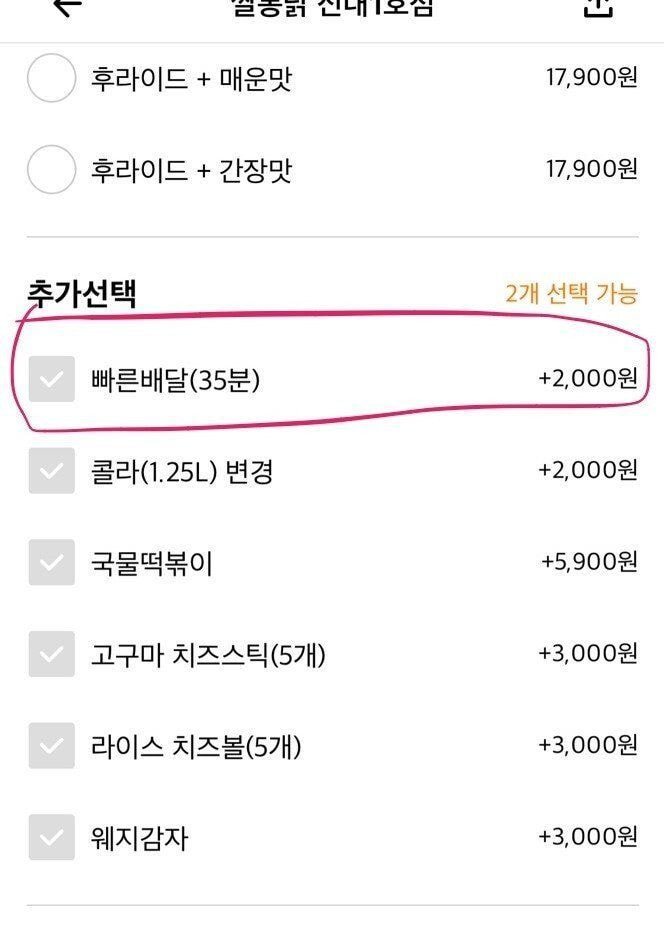Tap the 웨지감자 option label
This screenshot has width=664, height=931.
pos(139,838)
